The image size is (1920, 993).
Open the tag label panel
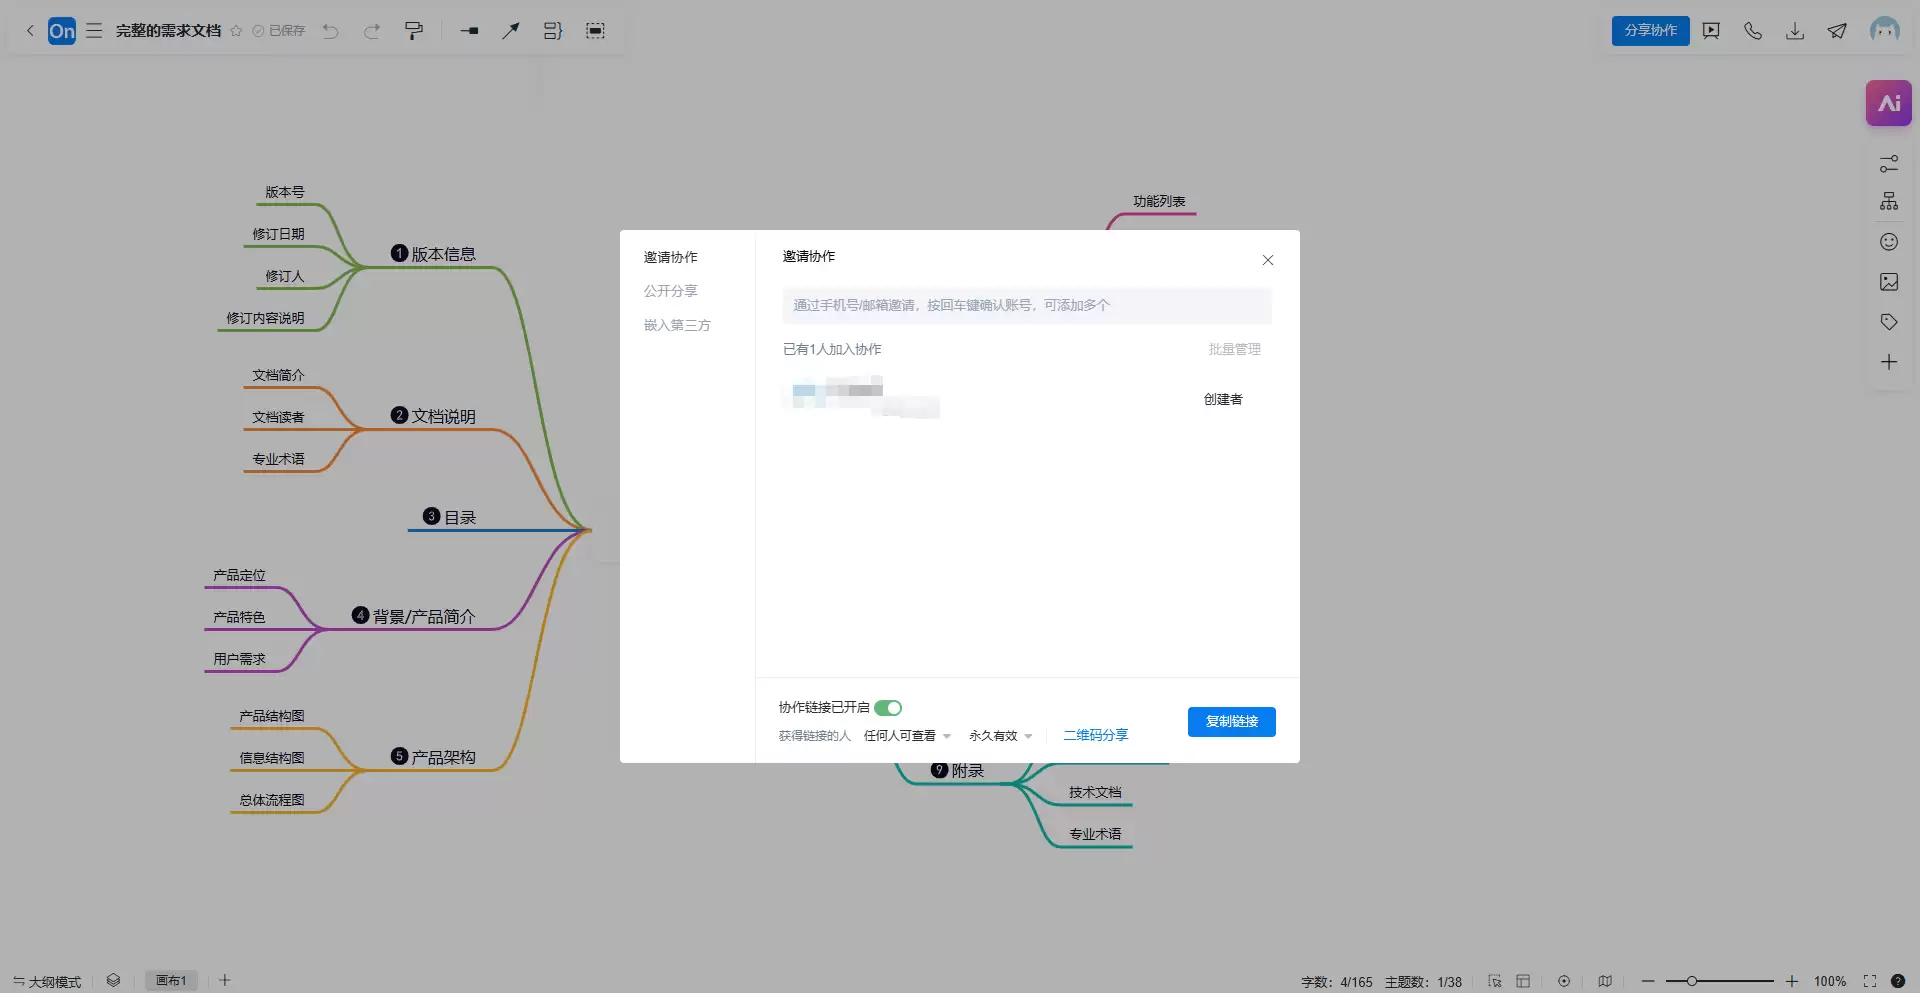tap(1888, 322)
